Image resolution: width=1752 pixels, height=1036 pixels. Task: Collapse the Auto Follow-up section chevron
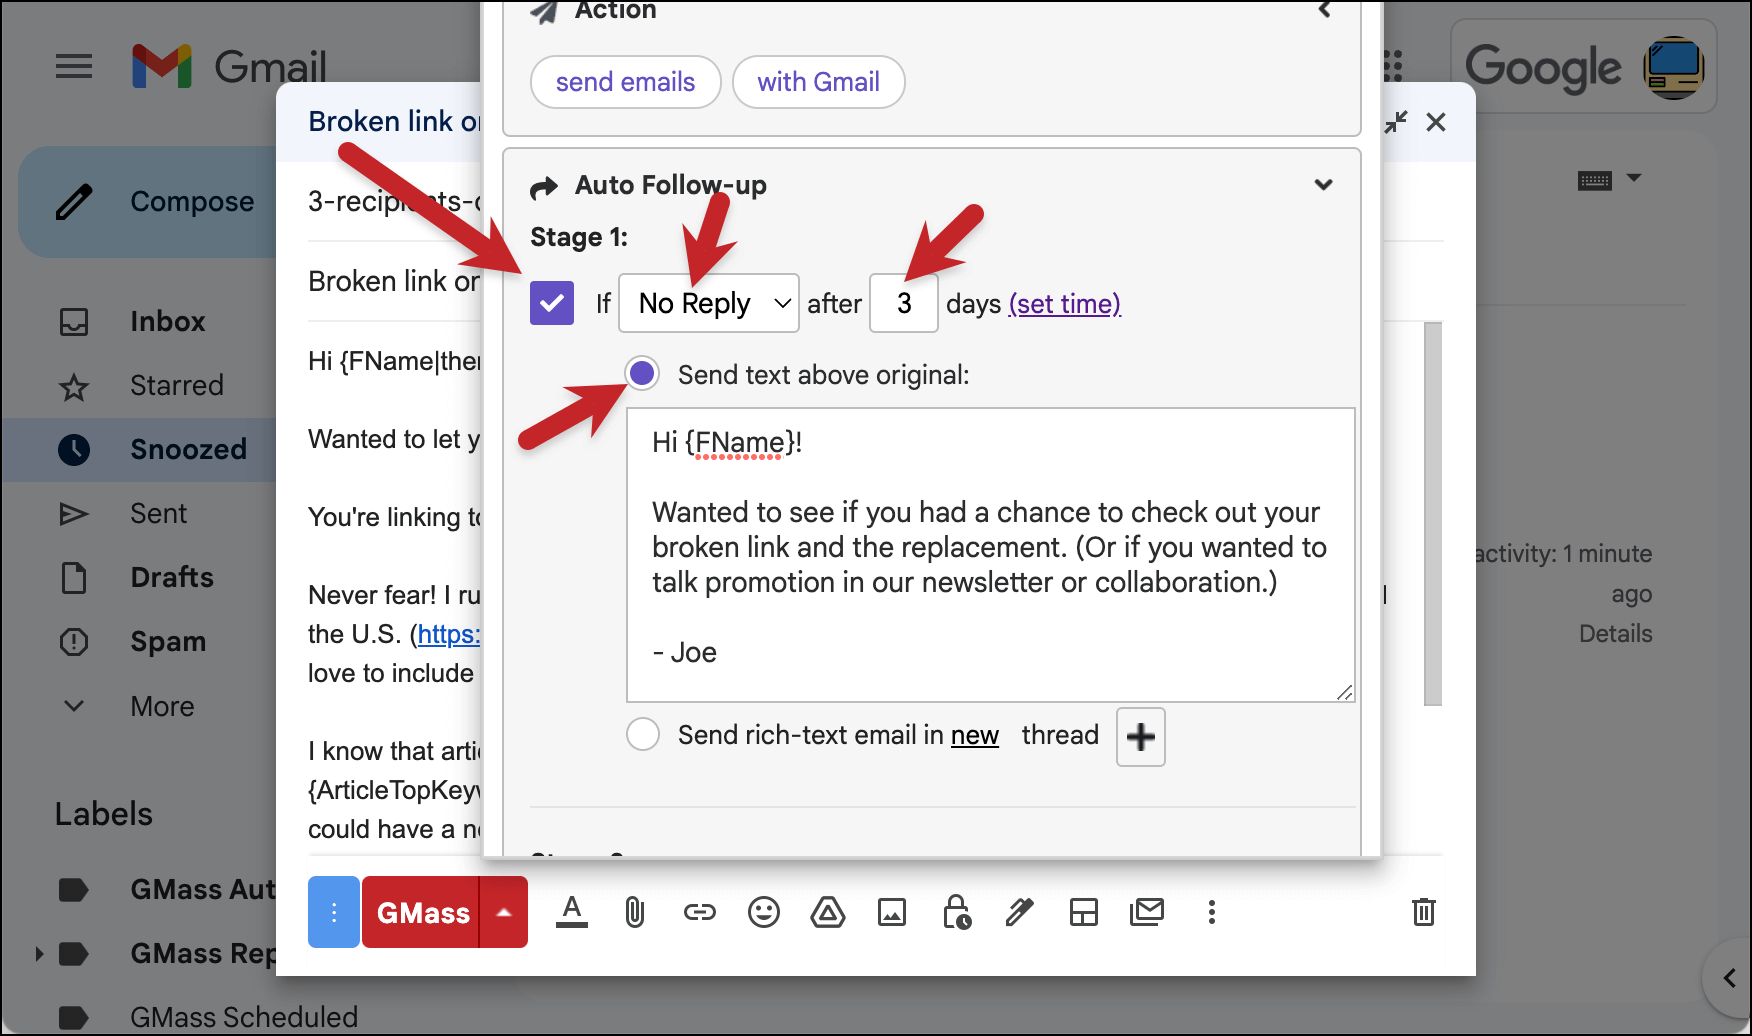coord(1323,185)
